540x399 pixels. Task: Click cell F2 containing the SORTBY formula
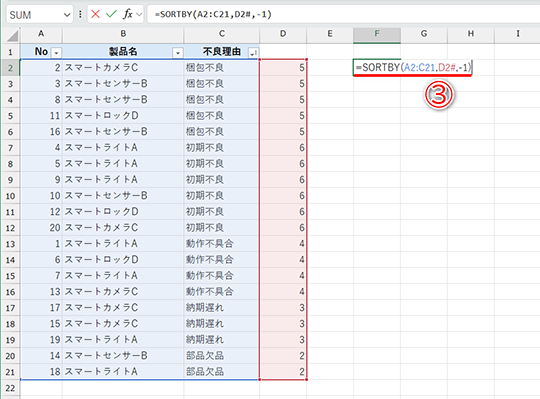click(413, 67)
